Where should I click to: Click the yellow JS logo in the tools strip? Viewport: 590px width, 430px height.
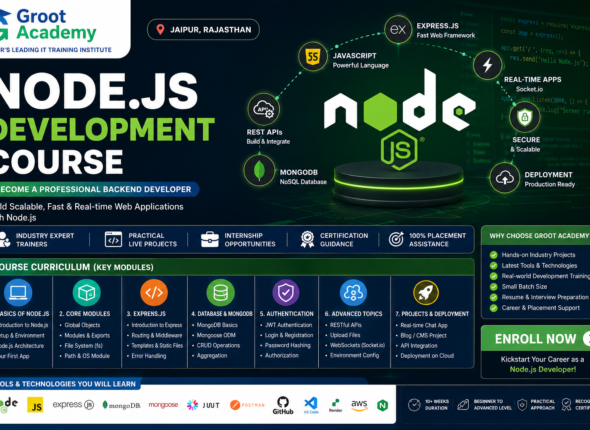click(x=35, y=405)
